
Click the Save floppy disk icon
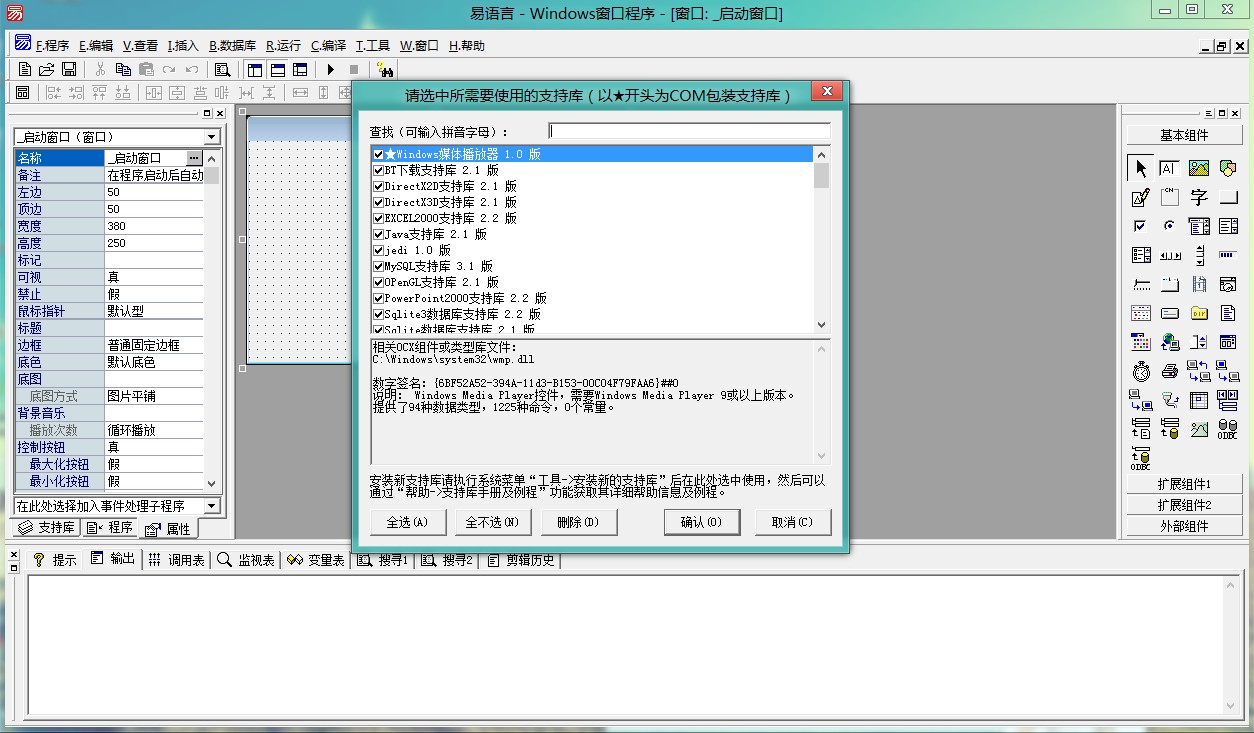[x=69, y=69]
